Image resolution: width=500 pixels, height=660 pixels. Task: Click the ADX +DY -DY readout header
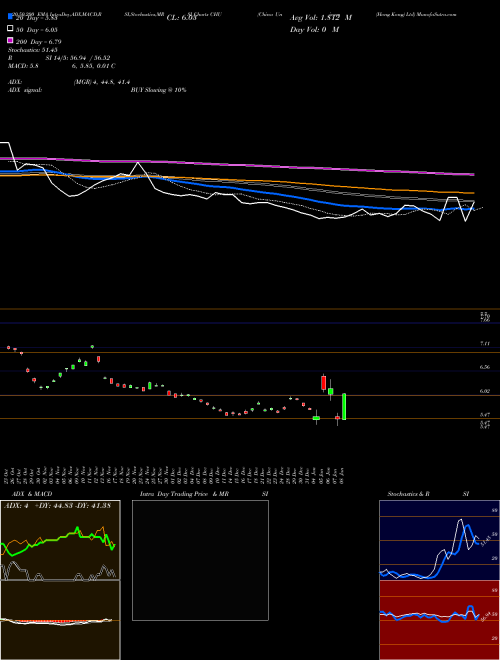[57, 506]
